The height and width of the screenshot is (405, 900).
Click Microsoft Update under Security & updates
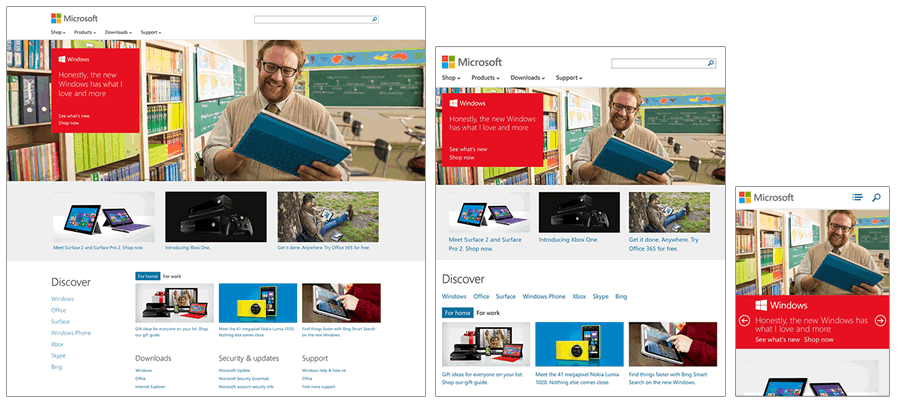[234, 371]
